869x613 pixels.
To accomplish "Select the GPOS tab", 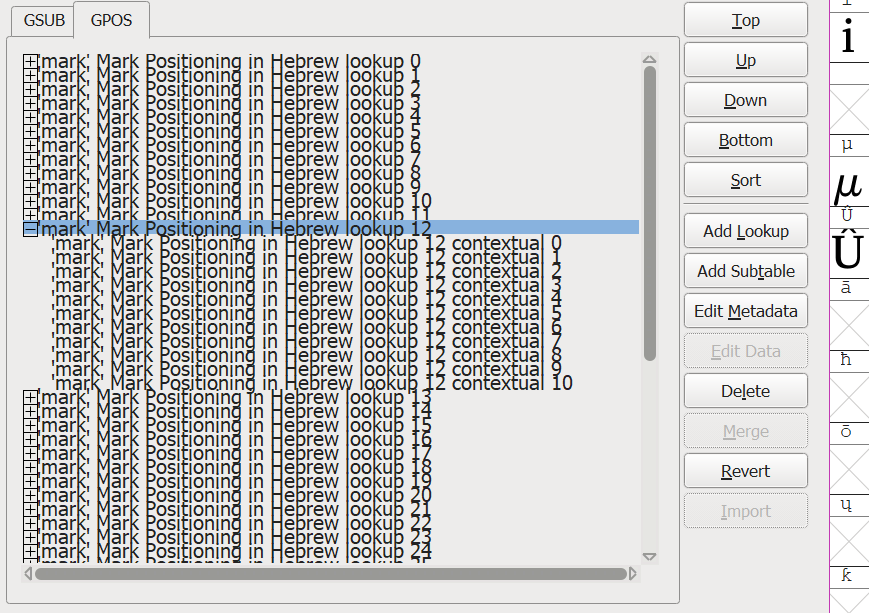I will (x=111, y=20).
